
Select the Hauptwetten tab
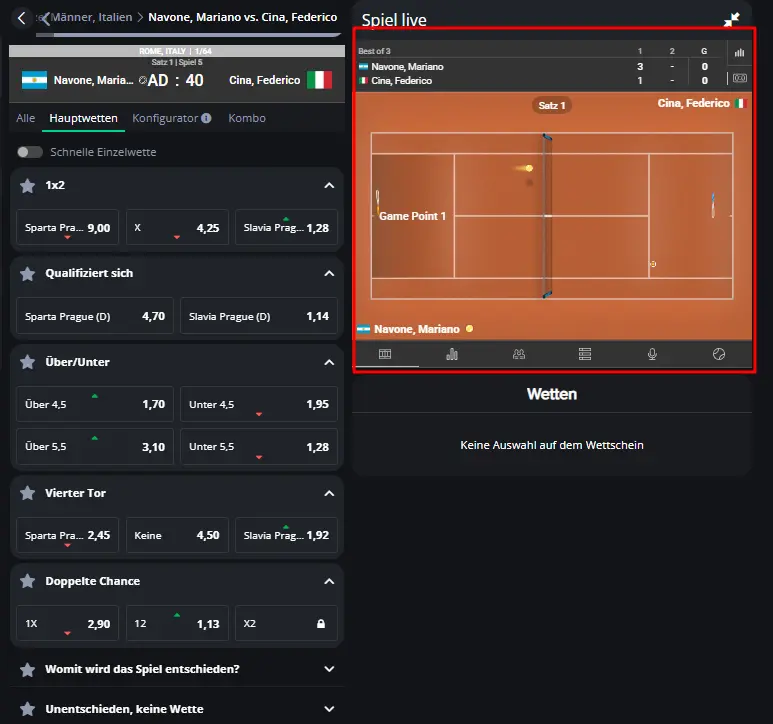(83, 118)
